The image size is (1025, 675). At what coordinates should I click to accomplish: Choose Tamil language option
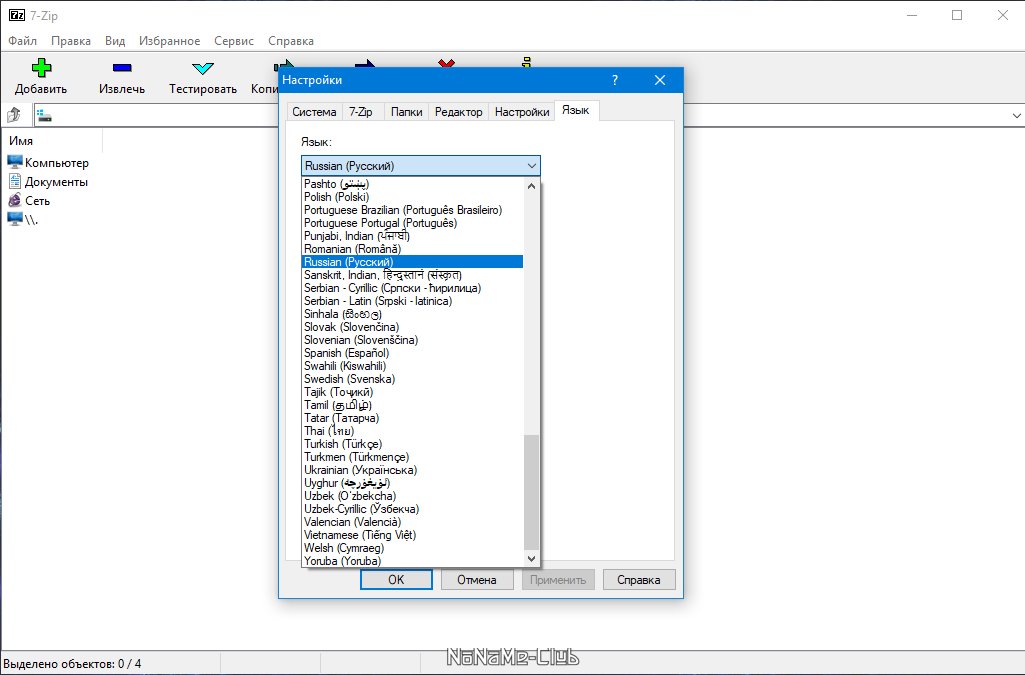point(412,405)
